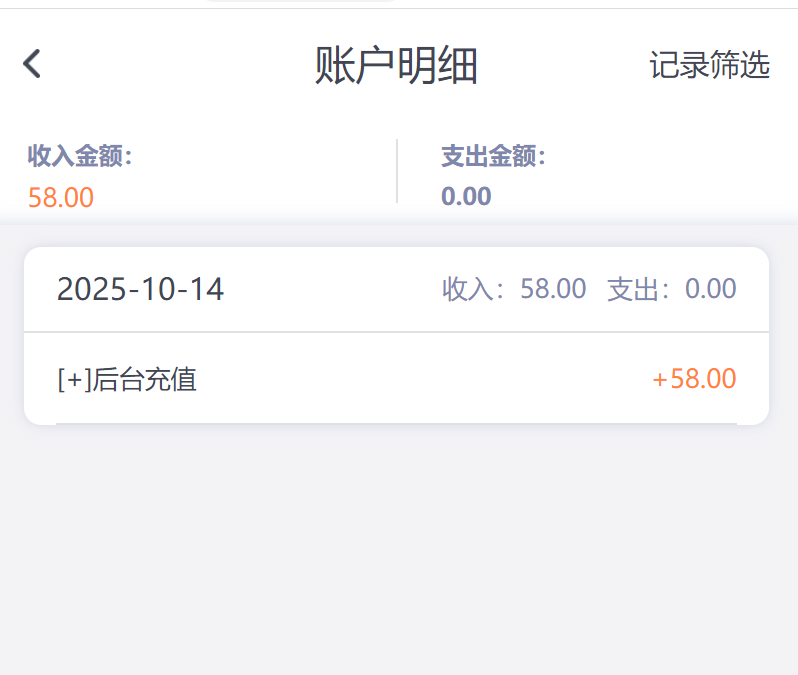Click the colon after 支出金额

click(542, 157)
